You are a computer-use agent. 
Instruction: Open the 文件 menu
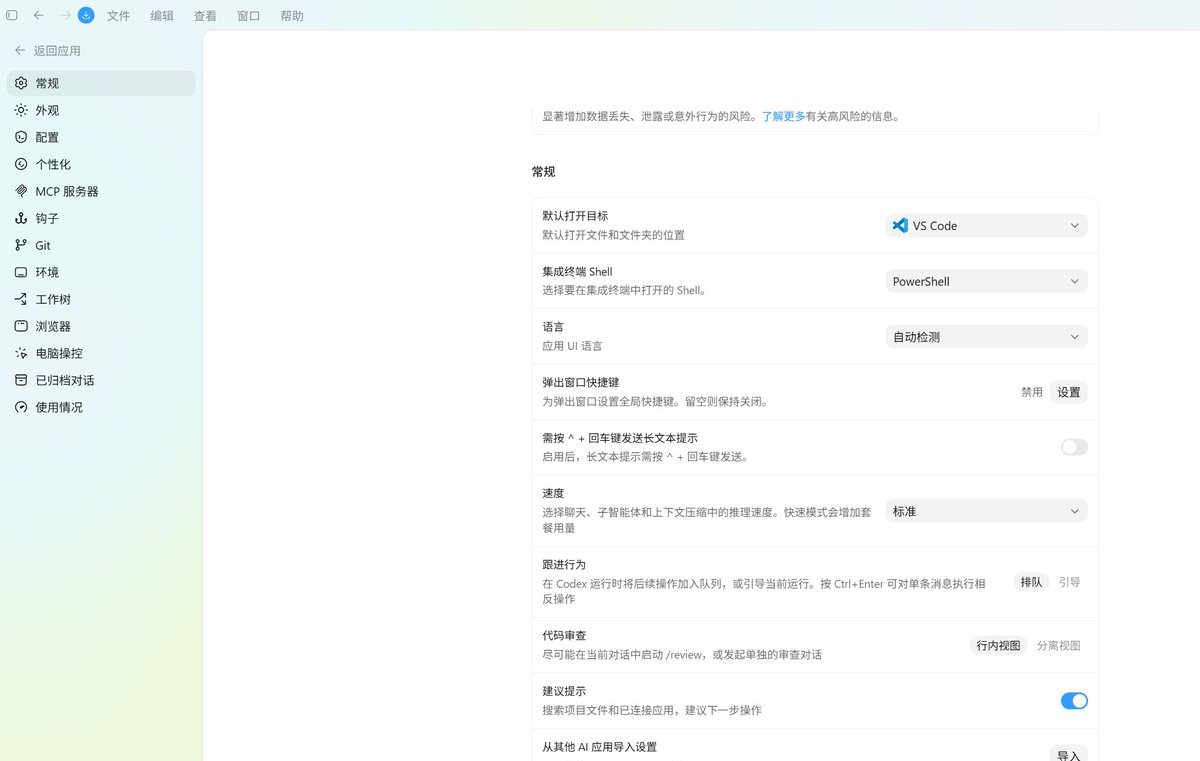(118, 16)
